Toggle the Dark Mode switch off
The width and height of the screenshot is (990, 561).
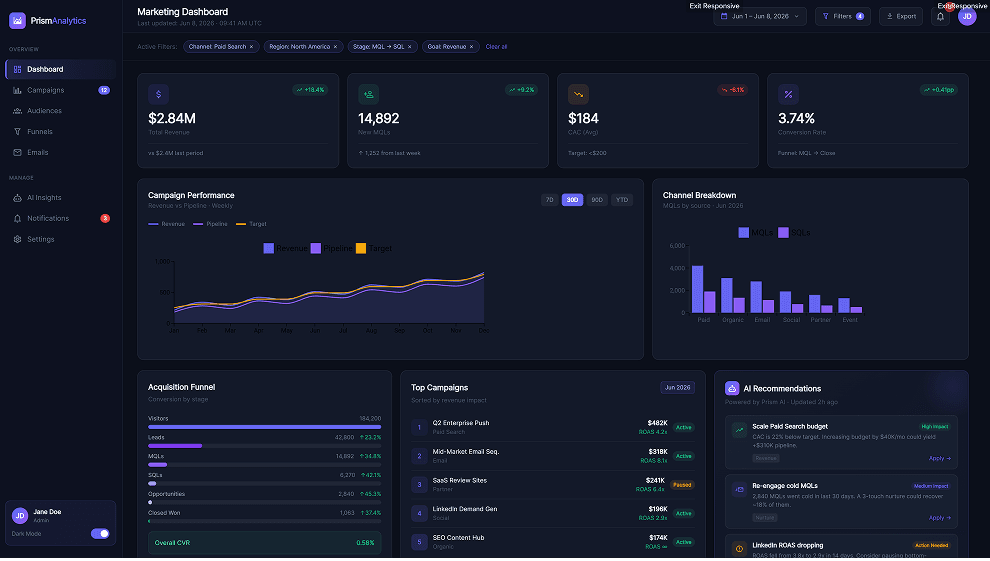100,534
